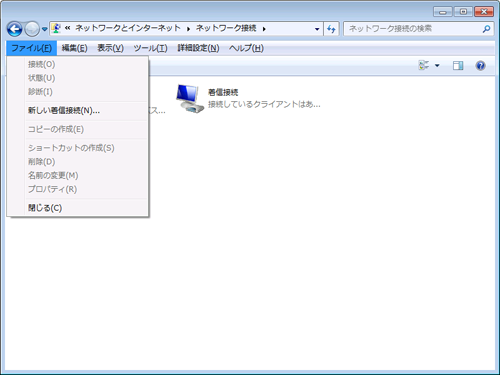The height and width of the screenshot is (375, 500).
Task: Click the blue help question mark icon
Action: pyautogui.click(x=480, y=66)
